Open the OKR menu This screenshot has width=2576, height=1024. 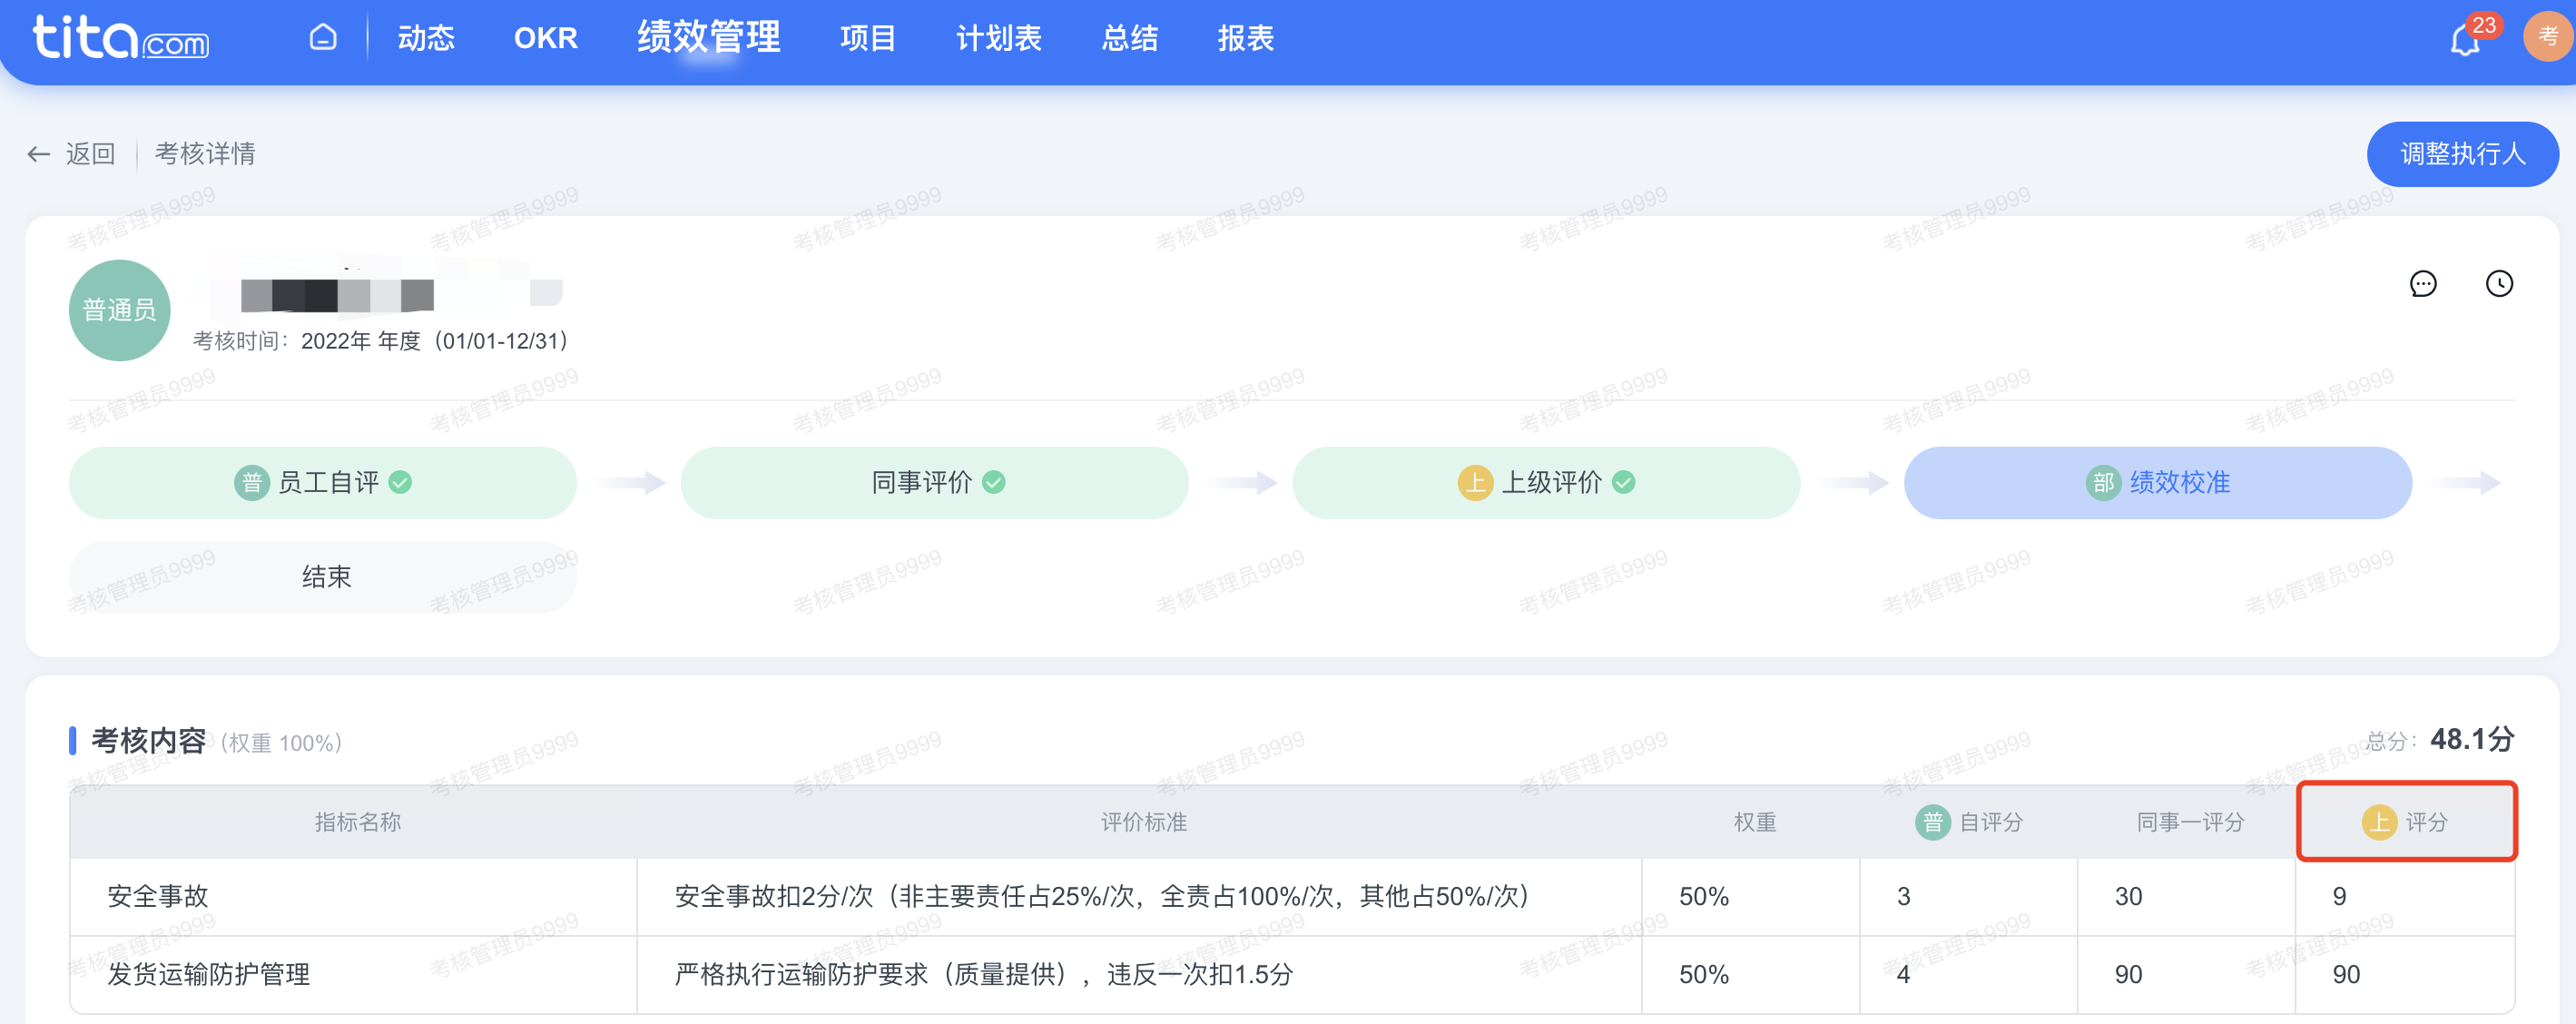click(x=546, y=38)
